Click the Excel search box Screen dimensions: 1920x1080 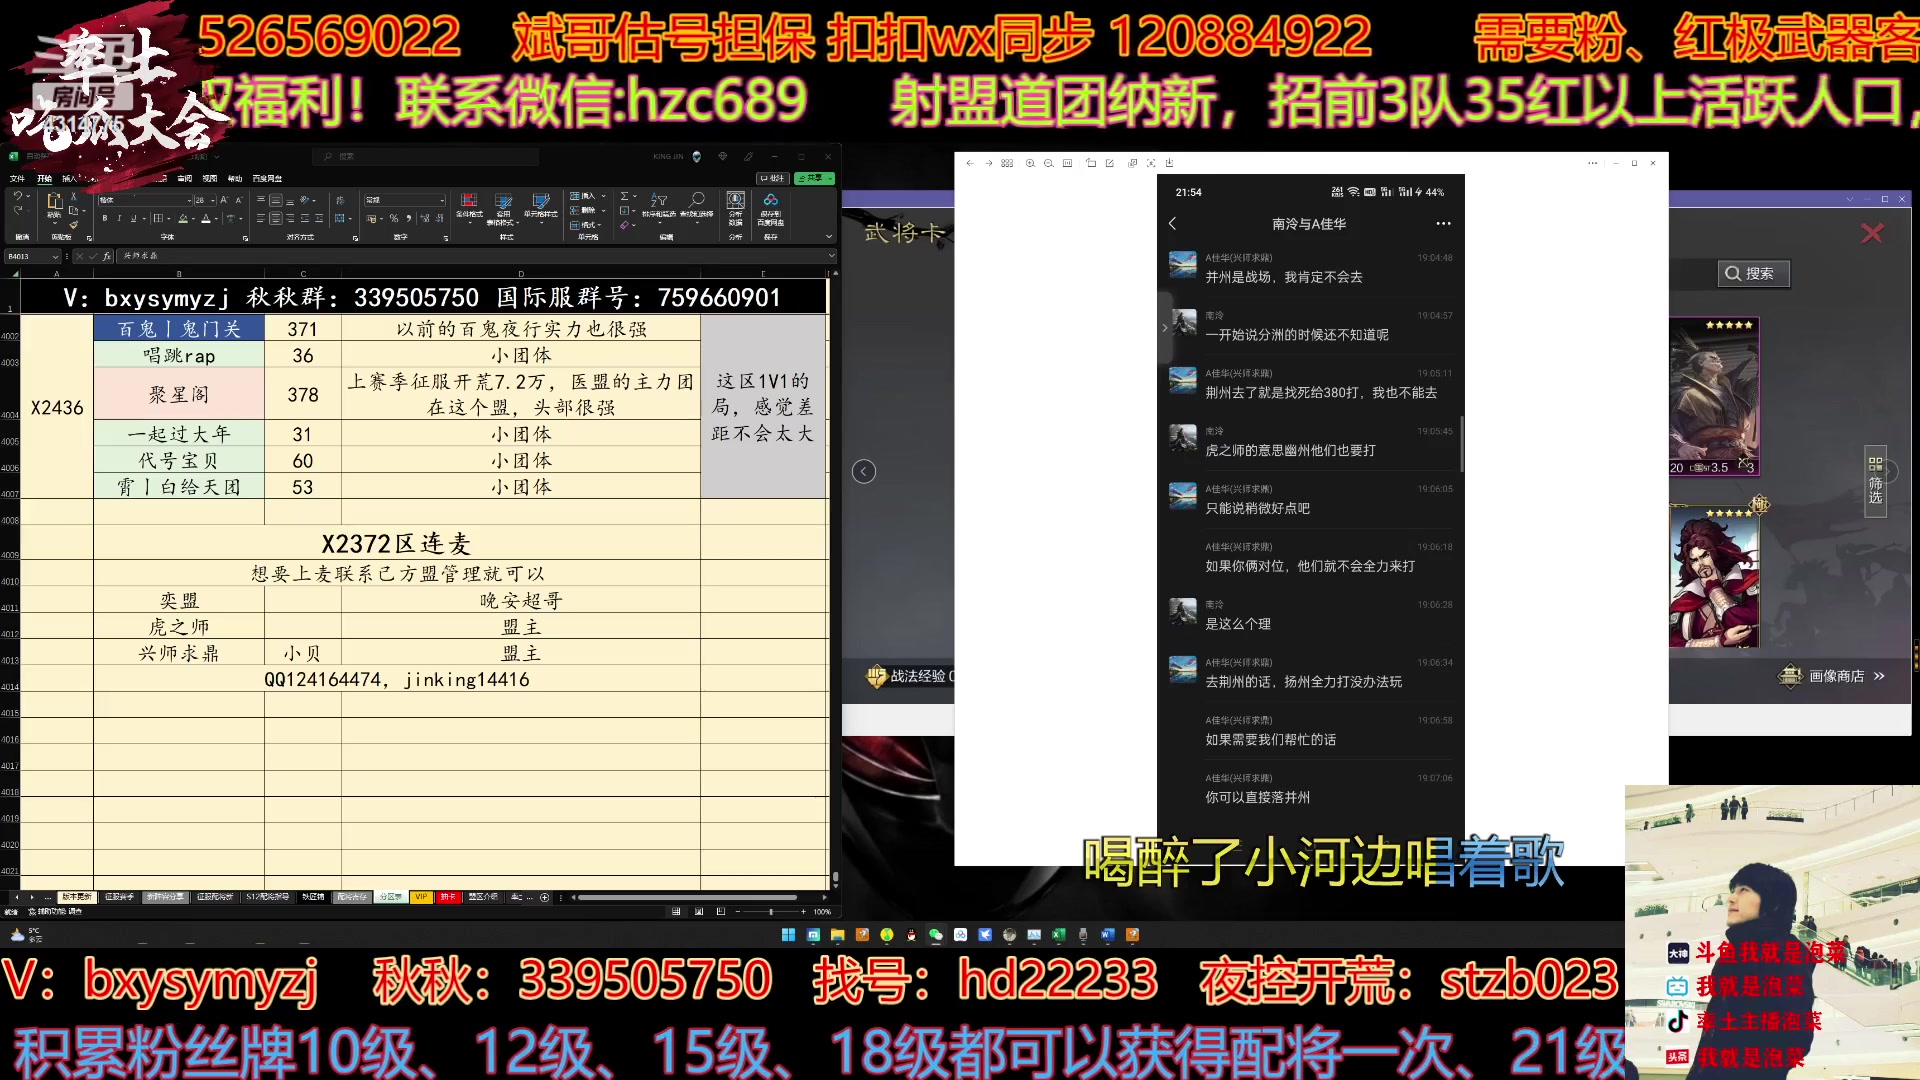425,157
